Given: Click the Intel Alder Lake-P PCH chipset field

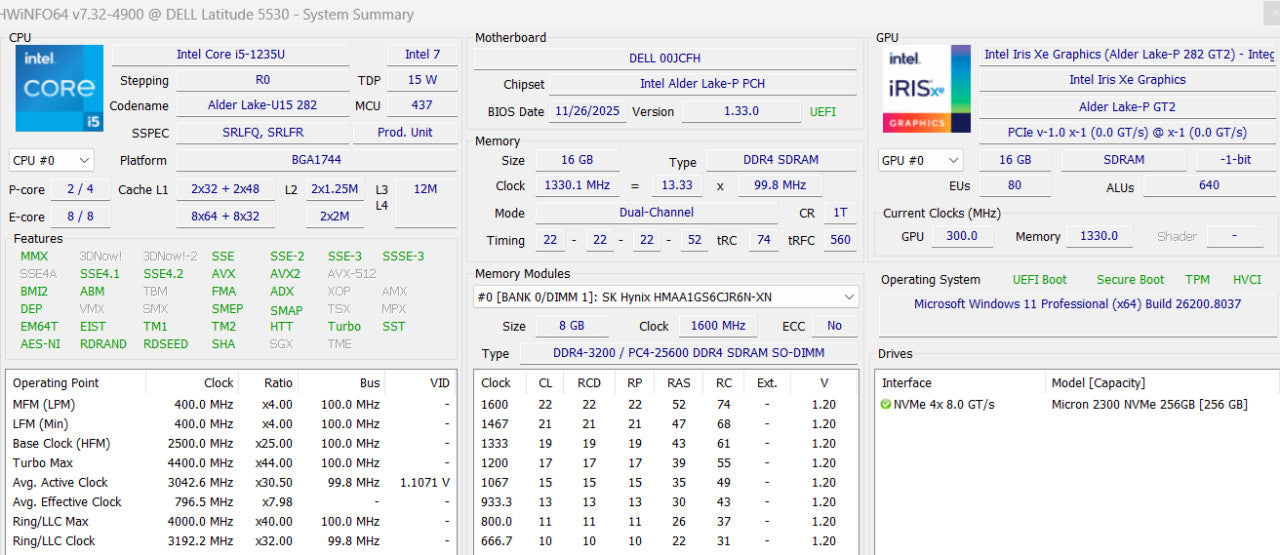Looking at the screenshot, I should pos(702,84).
